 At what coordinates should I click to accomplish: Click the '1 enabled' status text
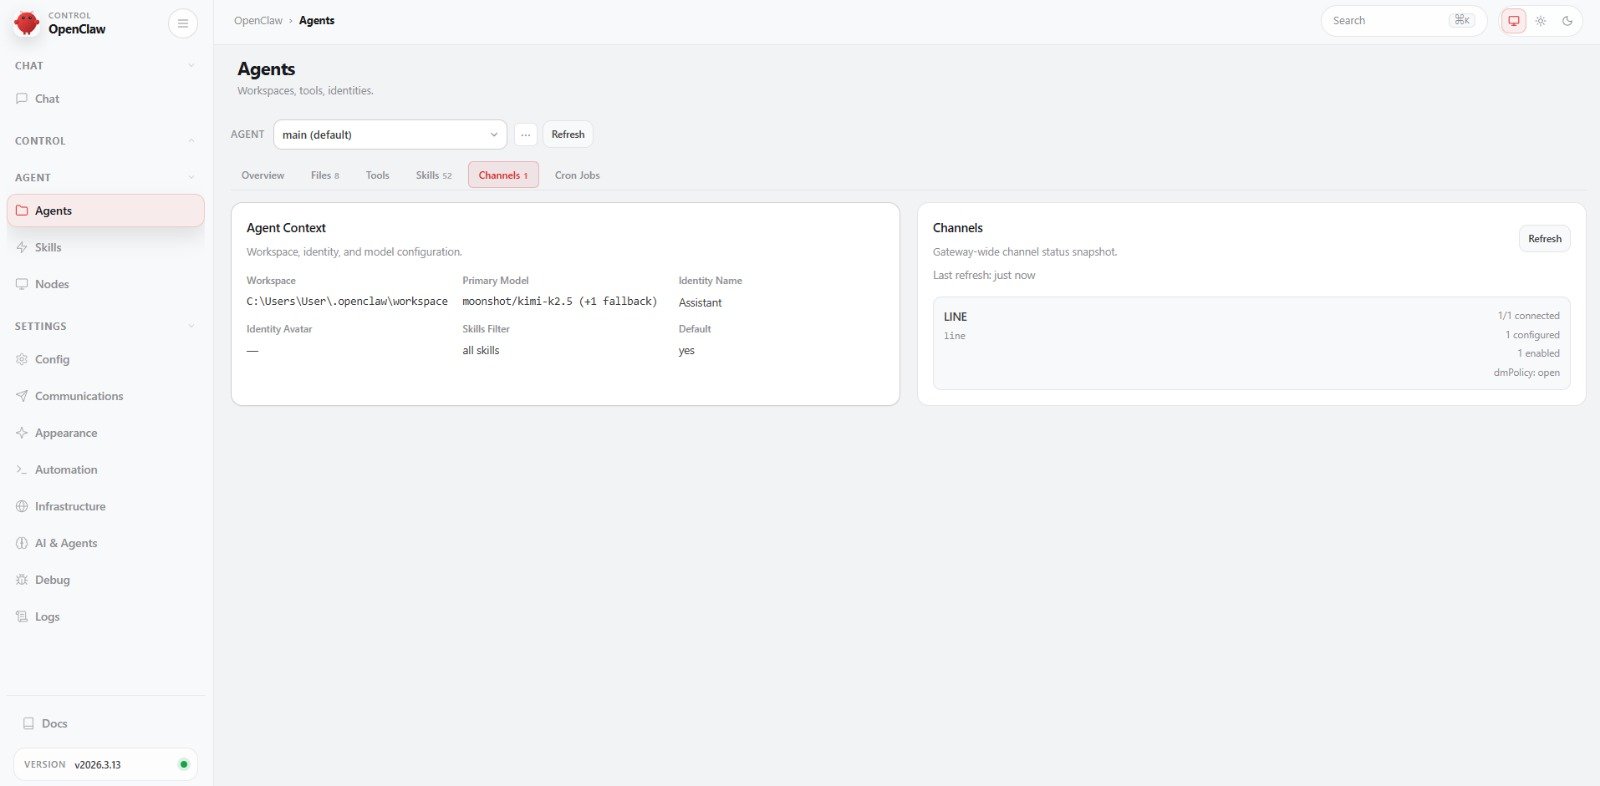[x=1539, y=354]
